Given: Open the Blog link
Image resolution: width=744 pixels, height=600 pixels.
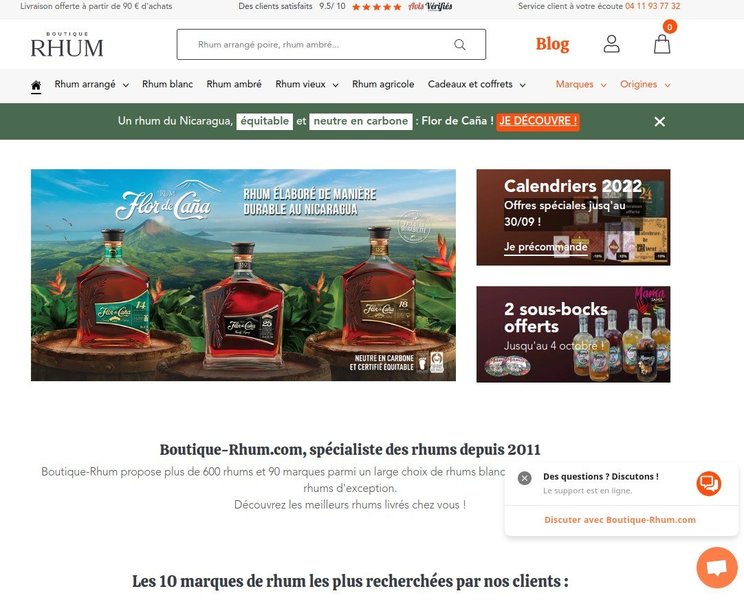Looking at the screenshot, I should 552,44.
